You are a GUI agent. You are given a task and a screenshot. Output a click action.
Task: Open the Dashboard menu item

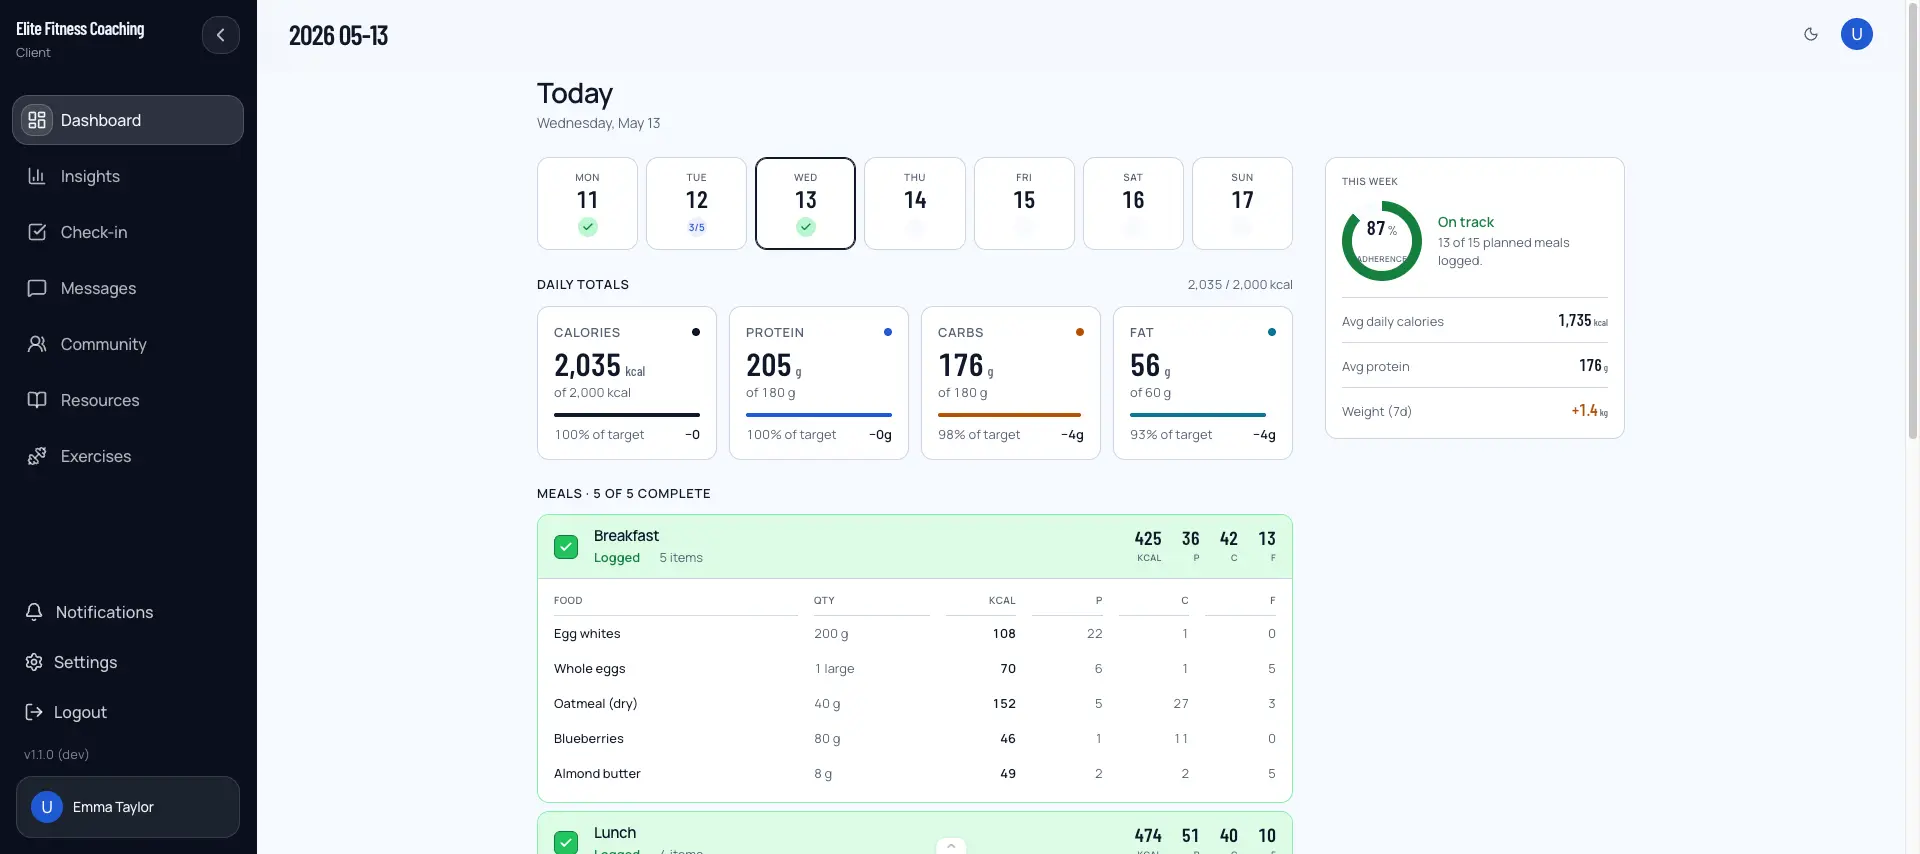[128, 120]
